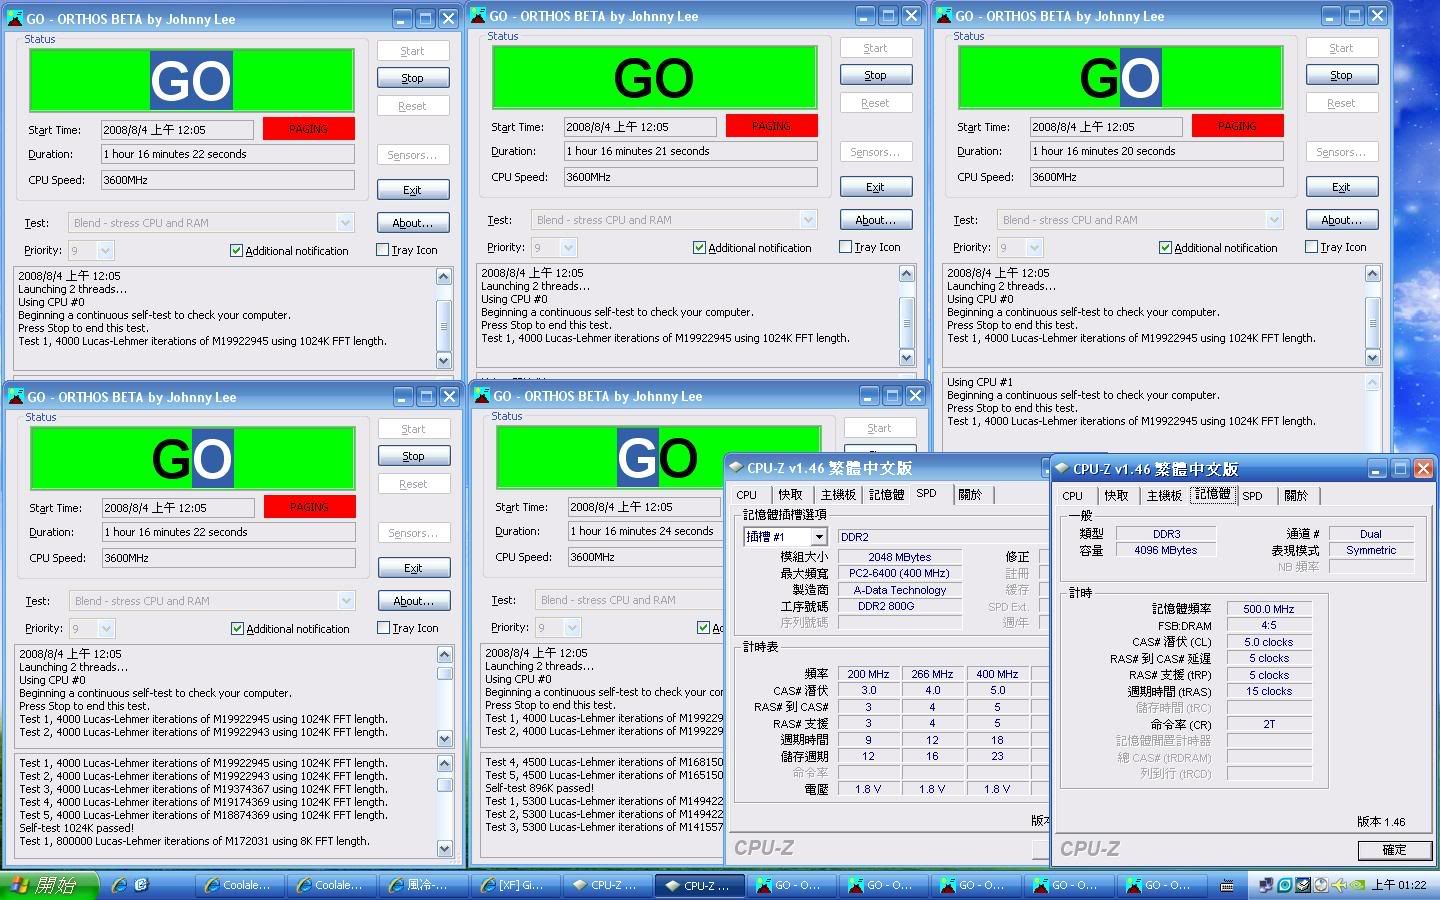The width and height of the screenshot is (1440, 900).
Task: Enable Tray Icon in 20-seconds ORTHOS window
Action: [x=1311, y=247]
